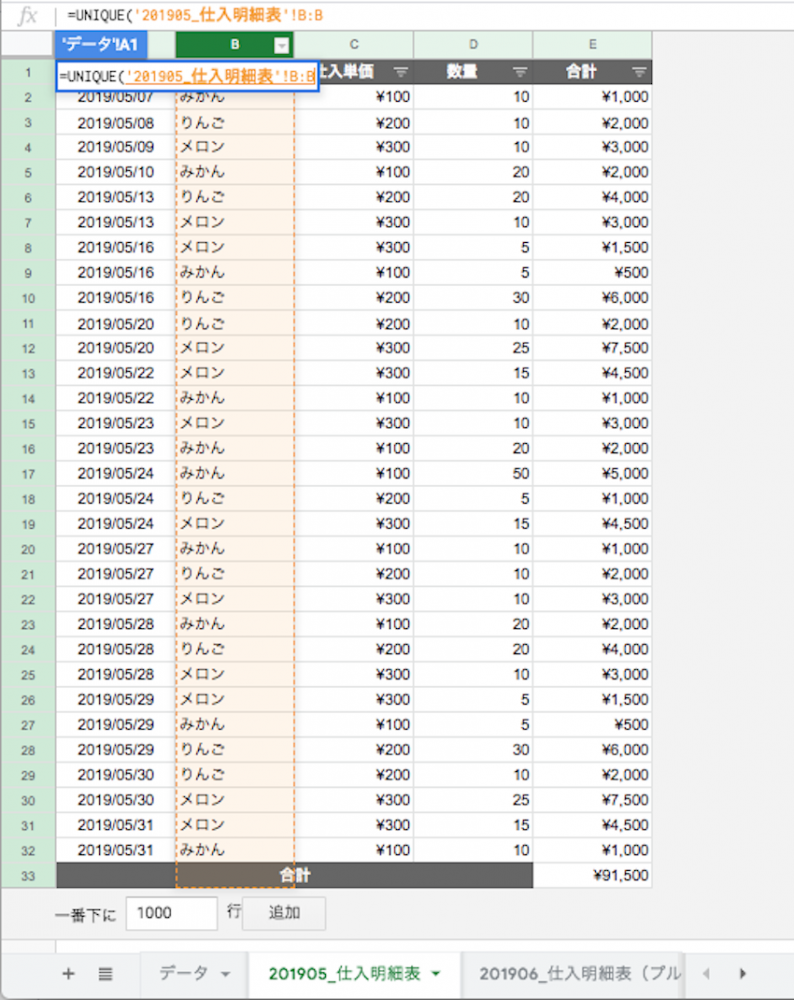794x1000 pixels.
Task: Click the filter icon in 数量 header
Action: click(x=520, y=72)
